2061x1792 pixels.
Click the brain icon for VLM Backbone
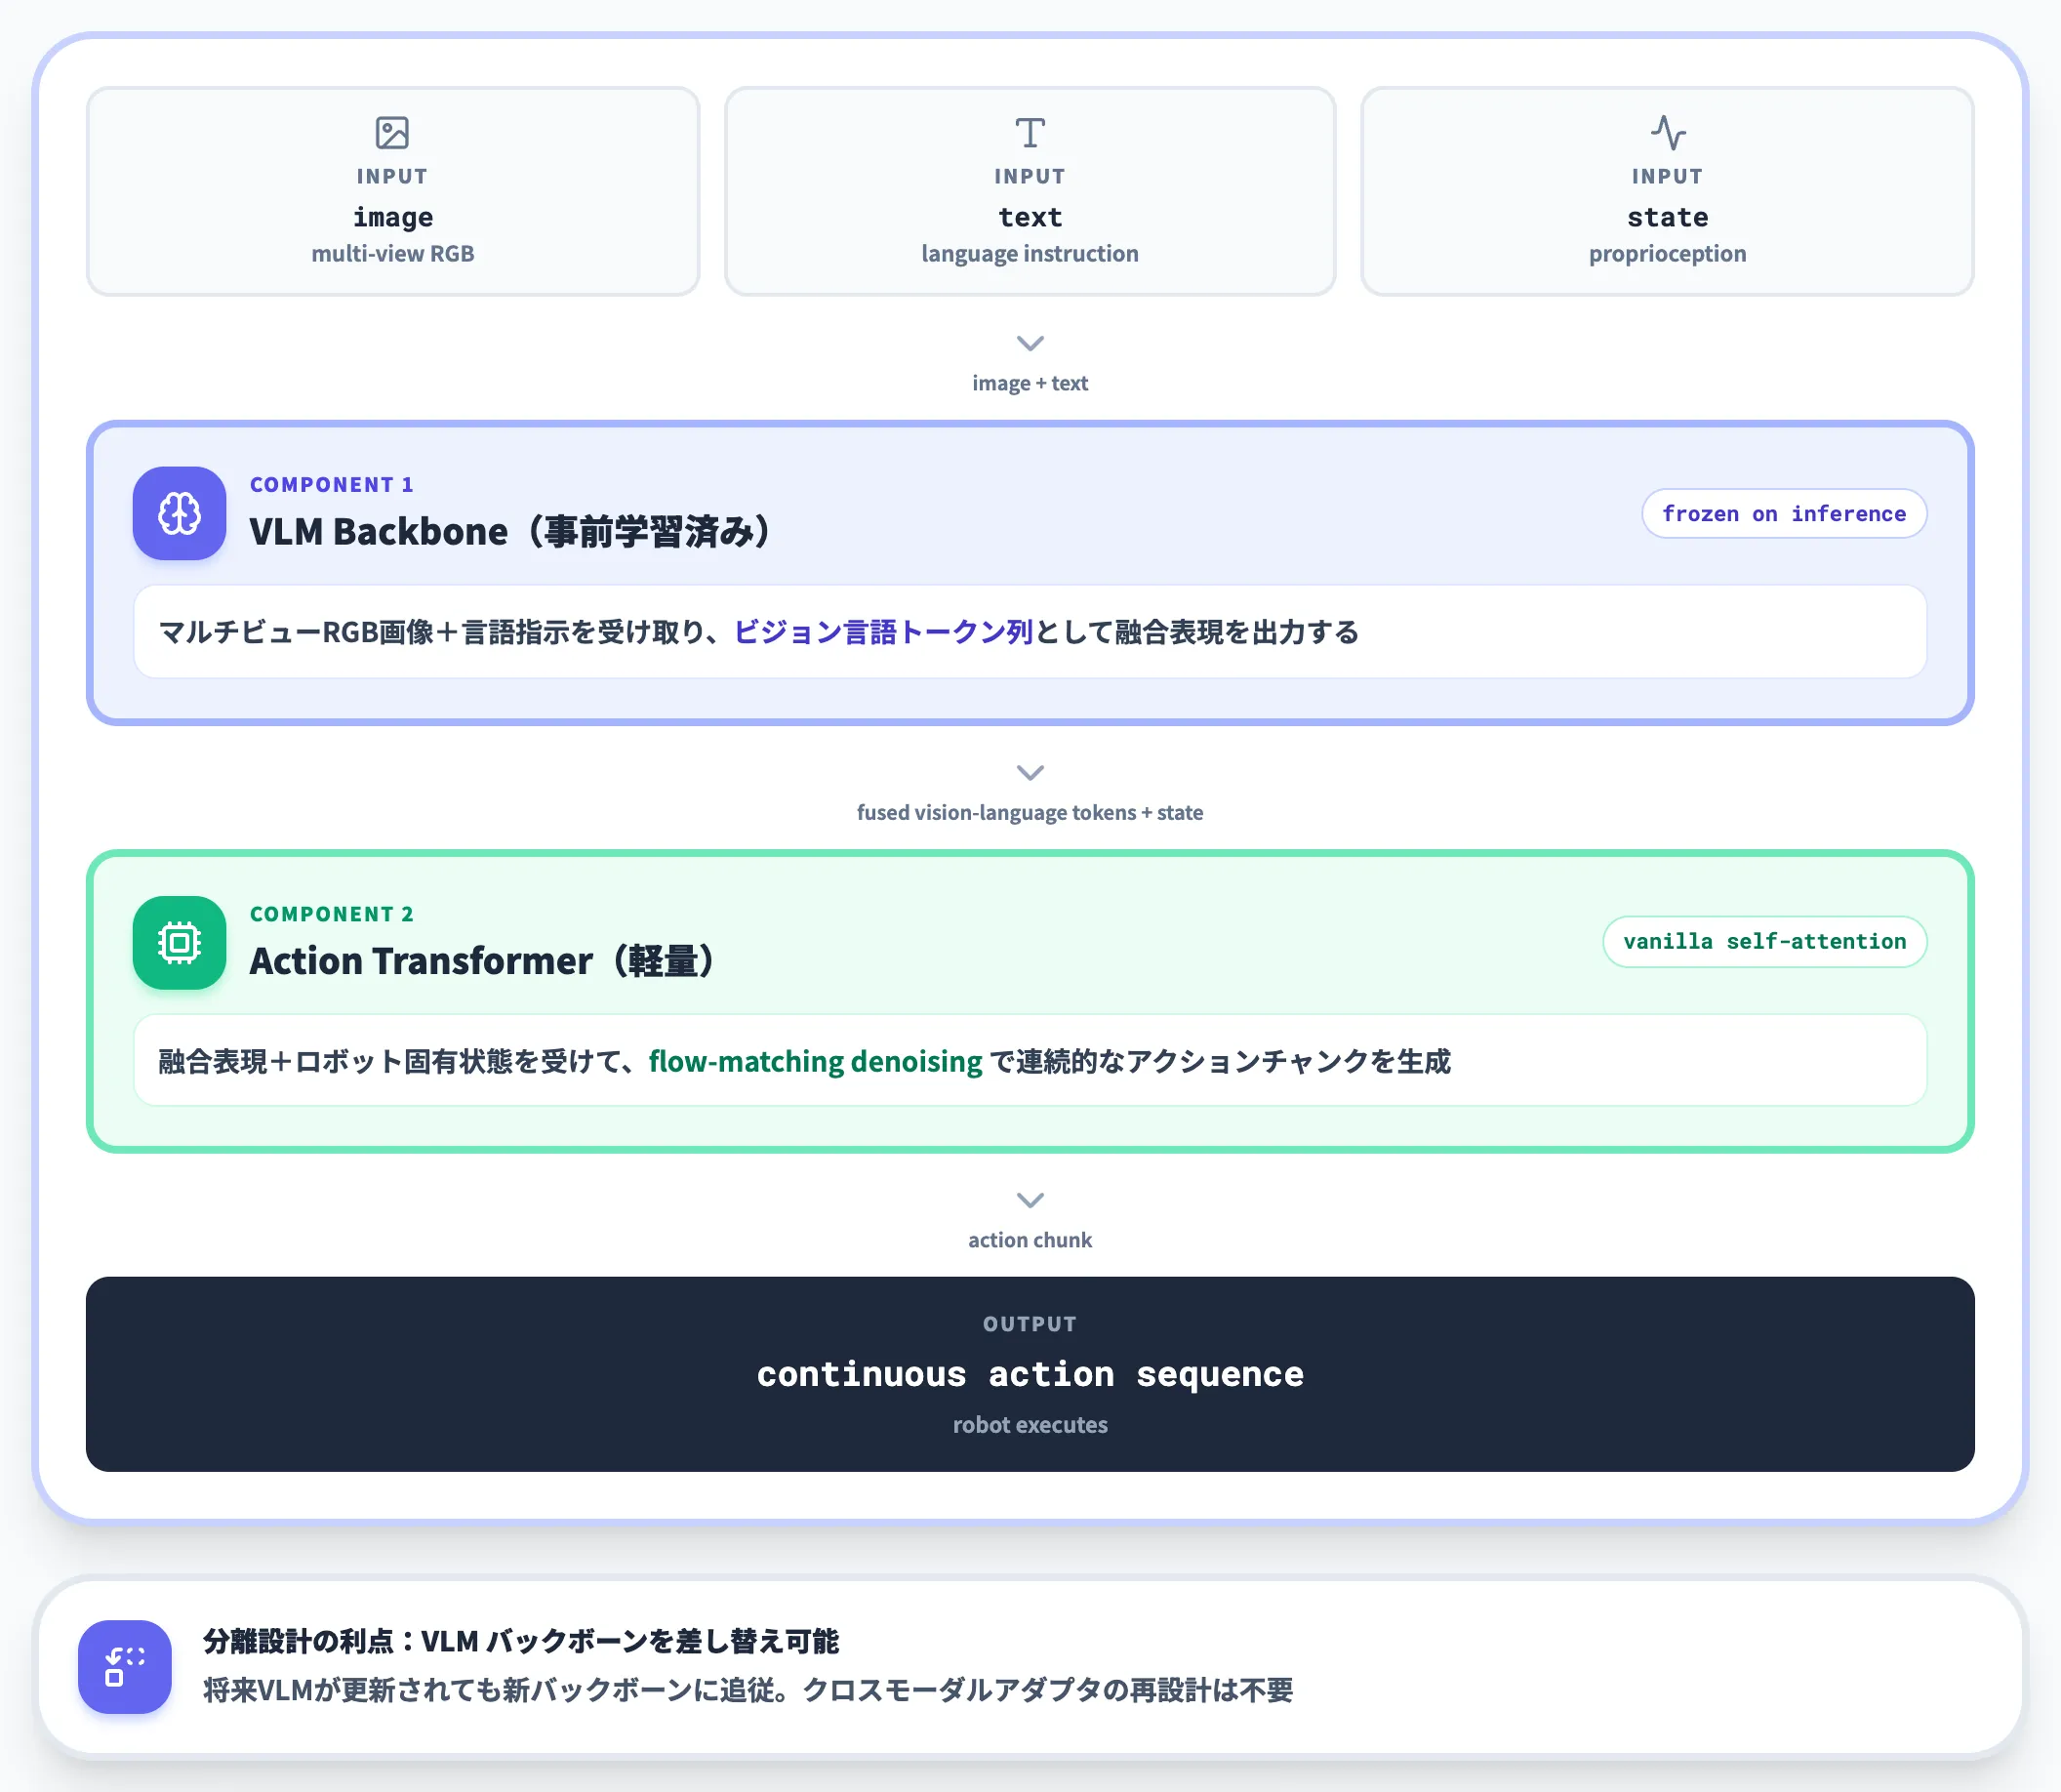[x=179, y=513]
